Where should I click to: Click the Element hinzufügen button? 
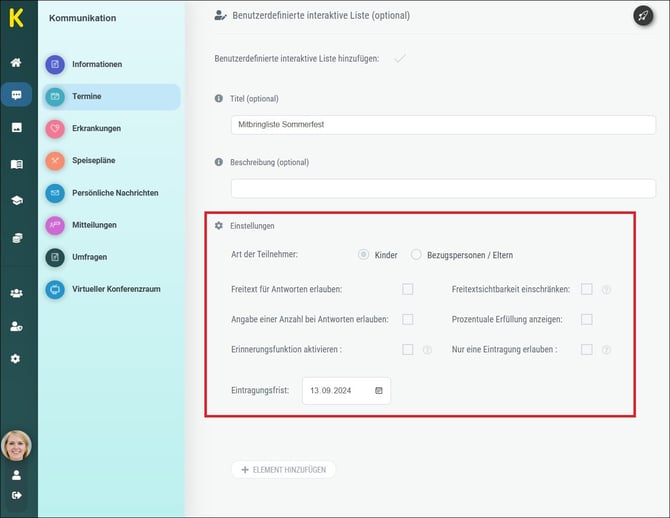[x=283, y=470]
